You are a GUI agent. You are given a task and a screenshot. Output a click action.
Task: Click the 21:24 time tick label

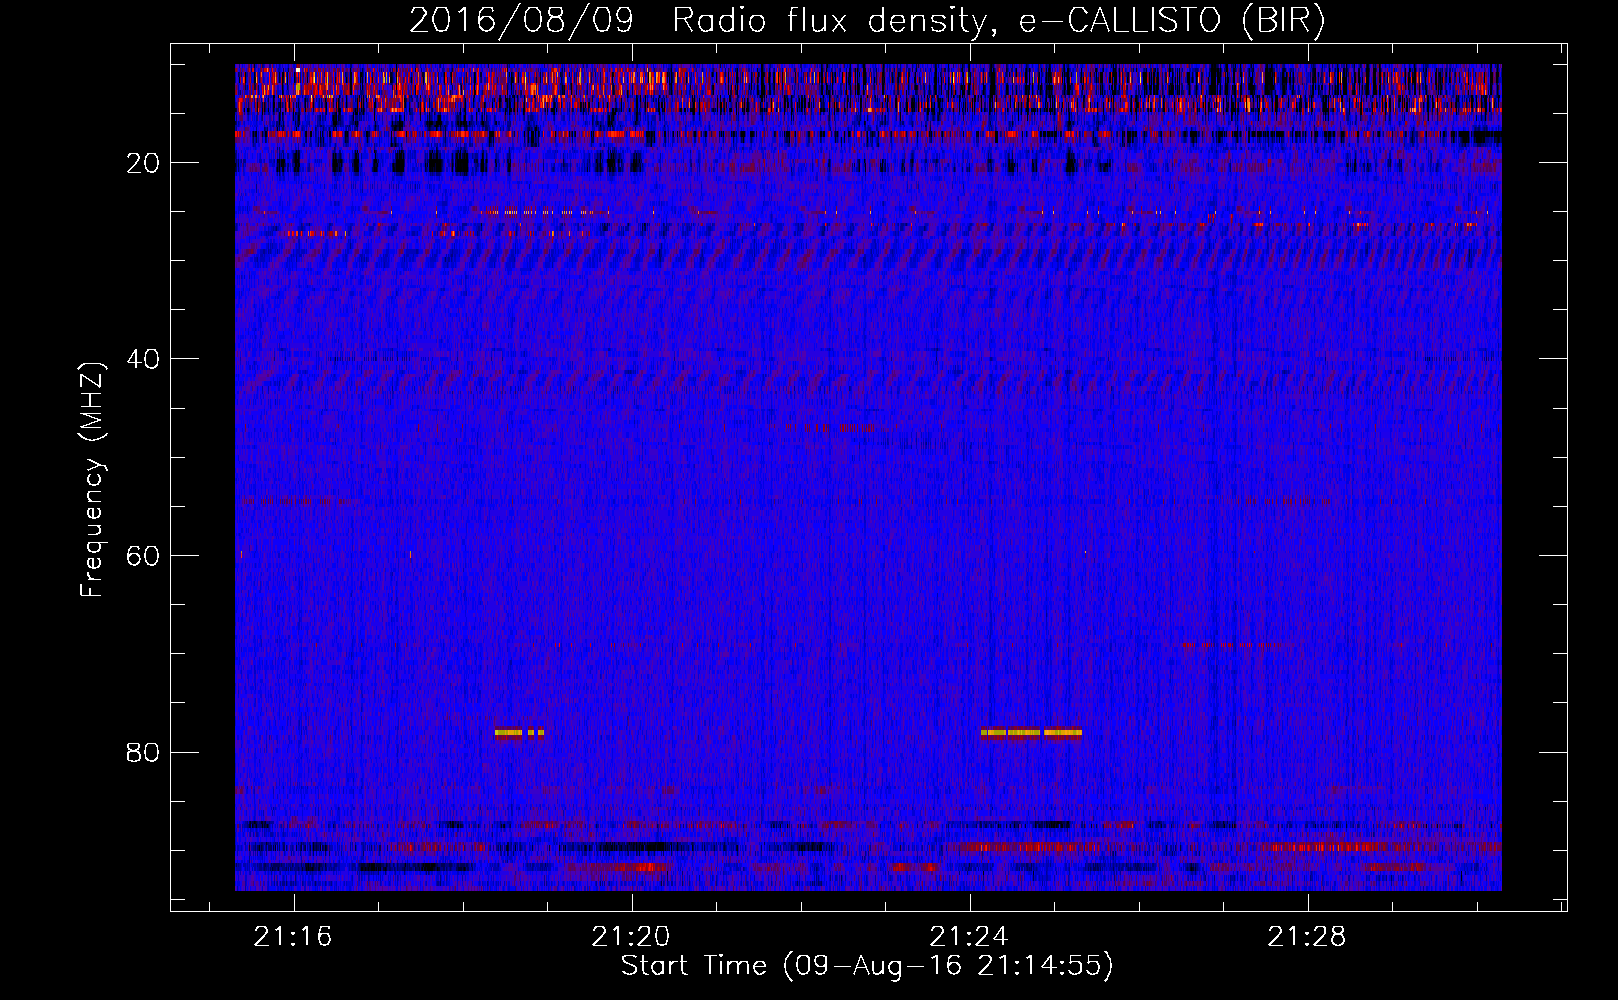pyautogui.click(x=969, y=937)
